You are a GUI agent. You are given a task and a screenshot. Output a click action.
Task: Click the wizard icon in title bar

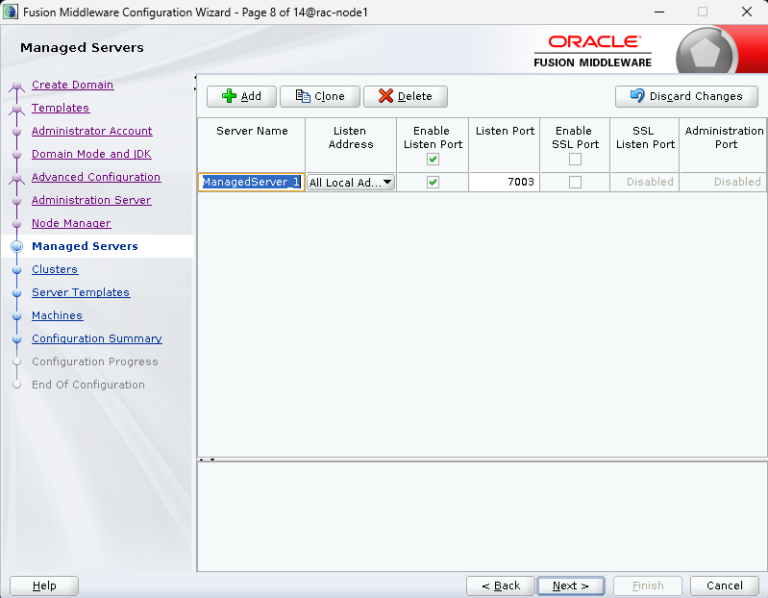[11, 12]
